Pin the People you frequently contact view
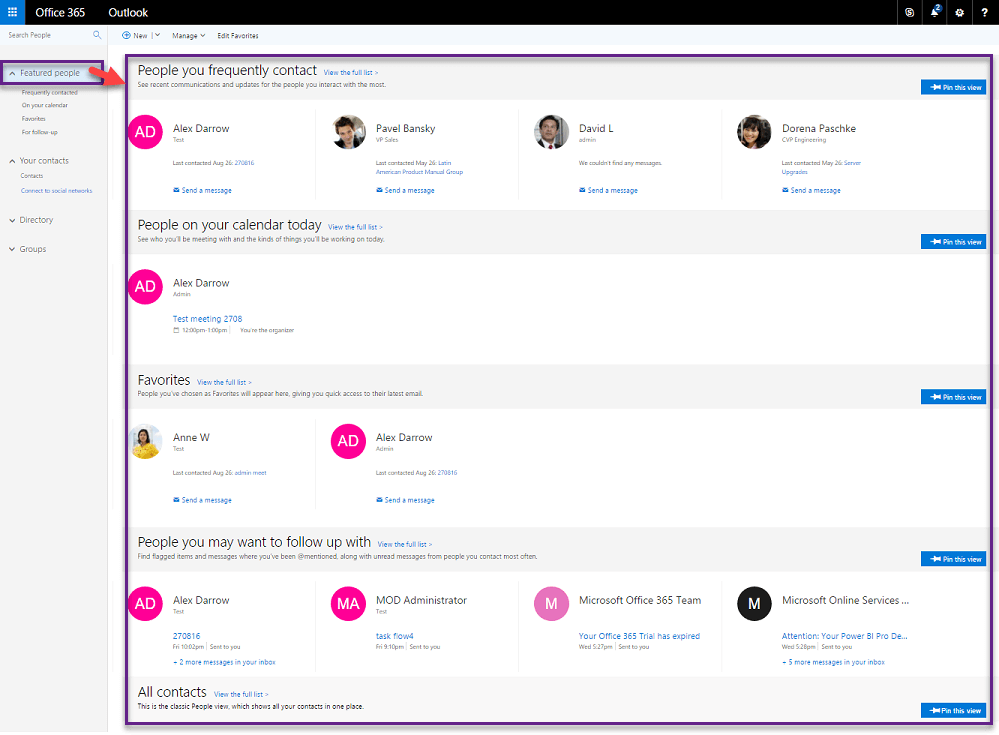 (x=953, y=87)
